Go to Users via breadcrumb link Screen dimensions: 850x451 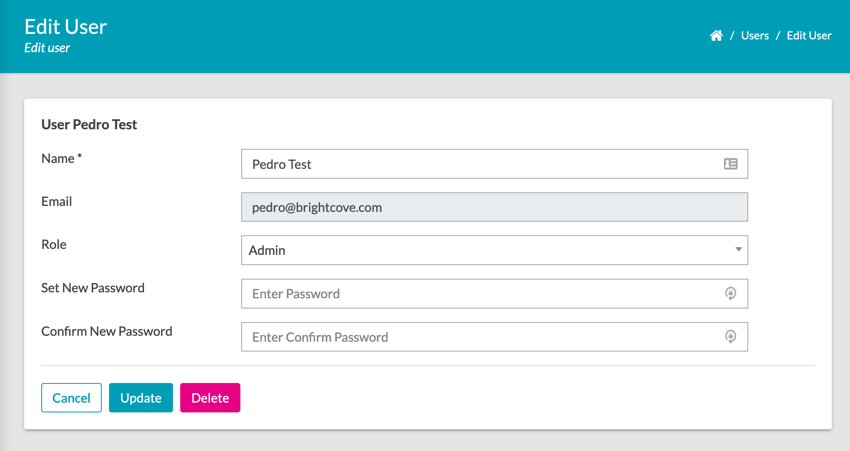pos(755,36)
